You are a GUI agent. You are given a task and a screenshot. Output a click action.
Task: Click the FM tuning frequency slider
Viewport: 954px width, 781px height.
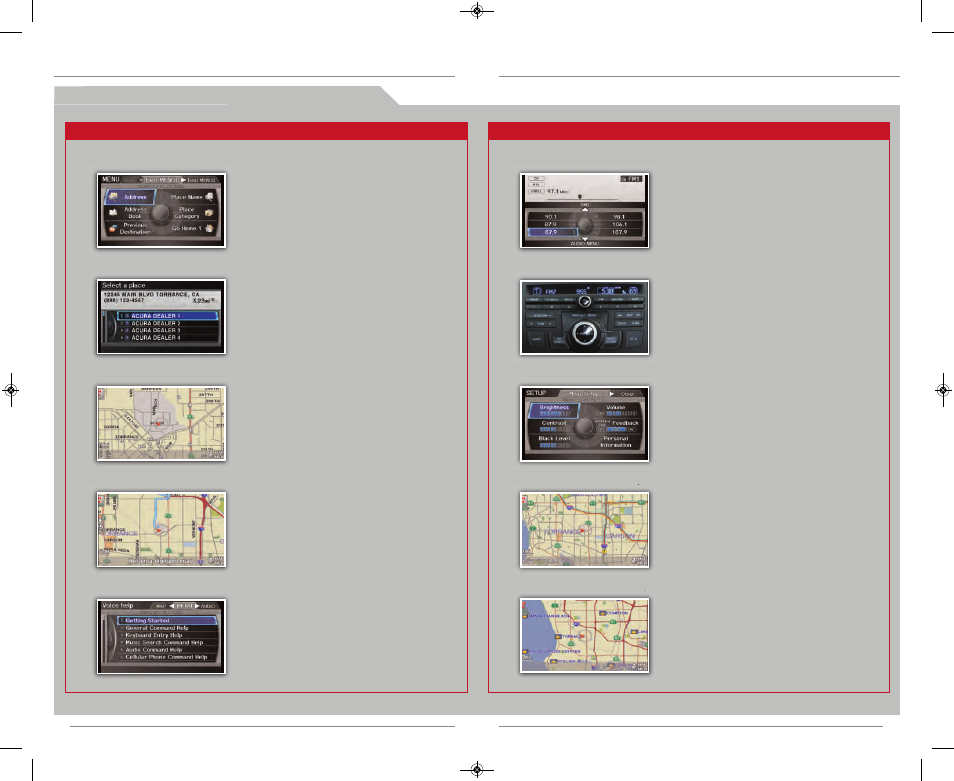pyautogui.click(x=584, y=197)
